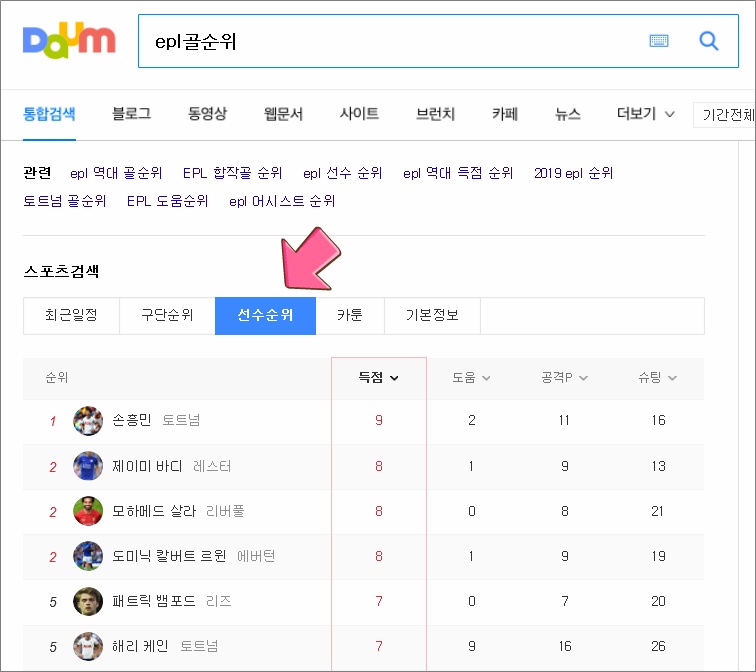Open related search epl 역대 골순위
The height and width of the screenshot is (672, 756).
116,173
